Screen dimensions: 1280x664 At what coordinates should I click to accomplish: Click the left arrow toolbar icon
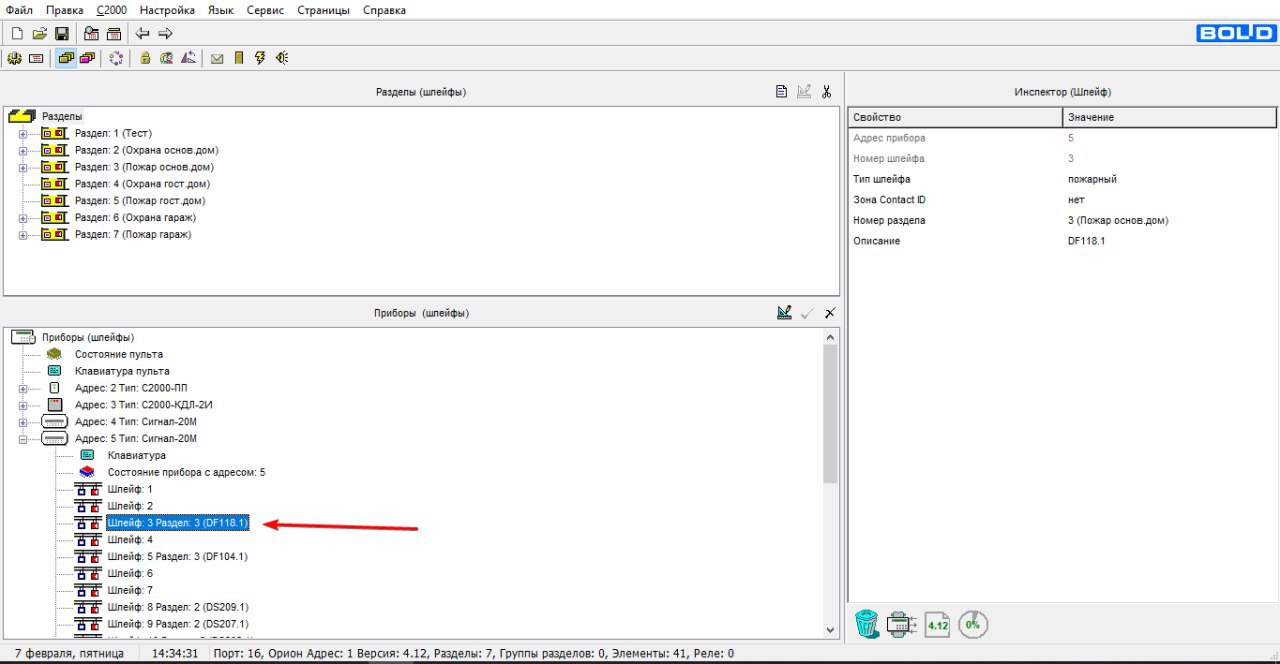pos(143,33)
